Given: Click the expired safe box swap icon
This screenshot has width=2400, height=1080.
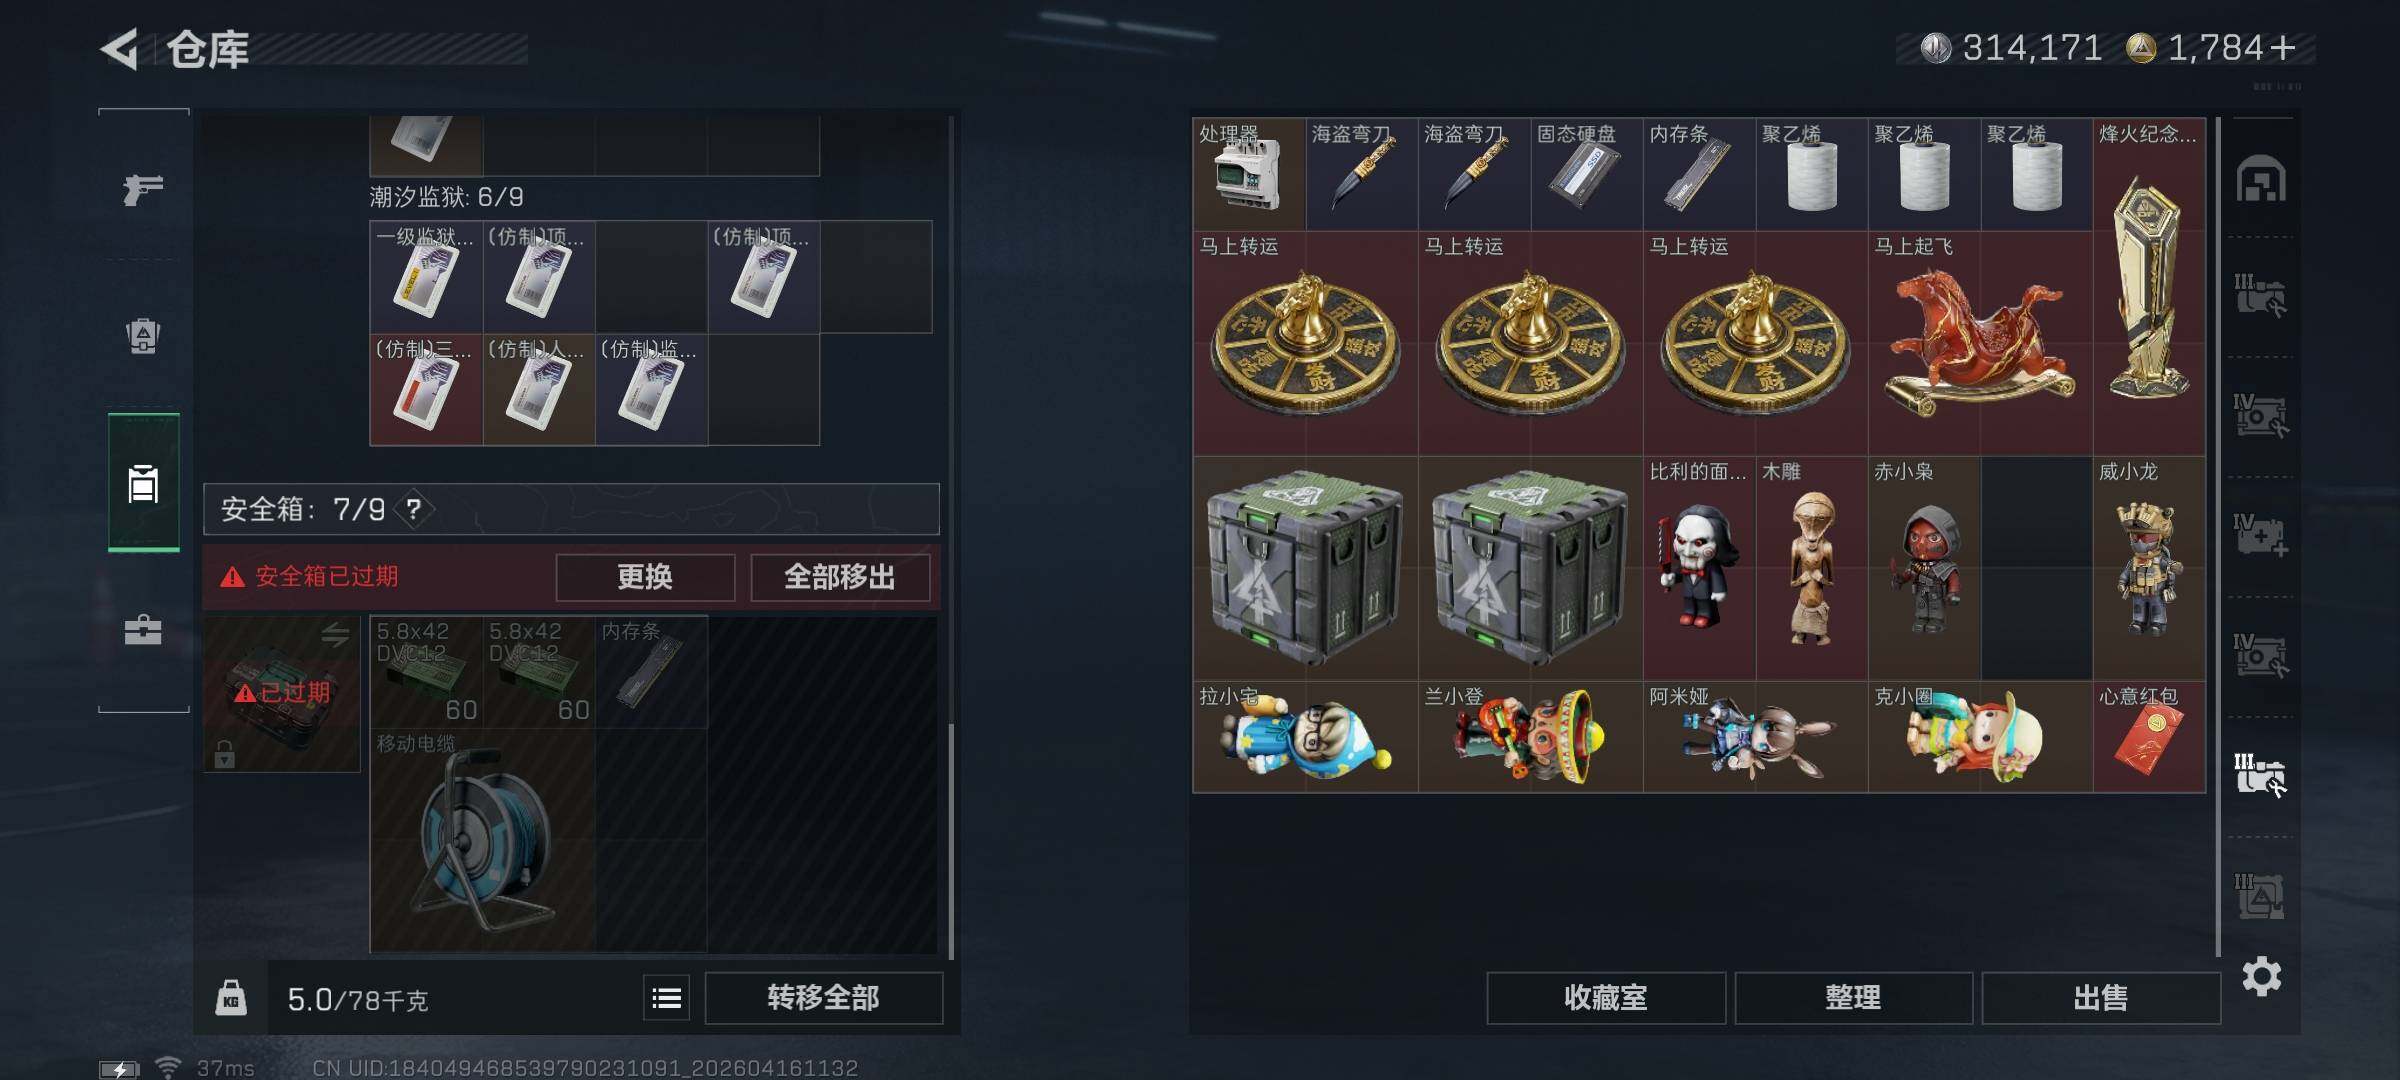Looking at the screenshot, I should [x=335, y=634].
